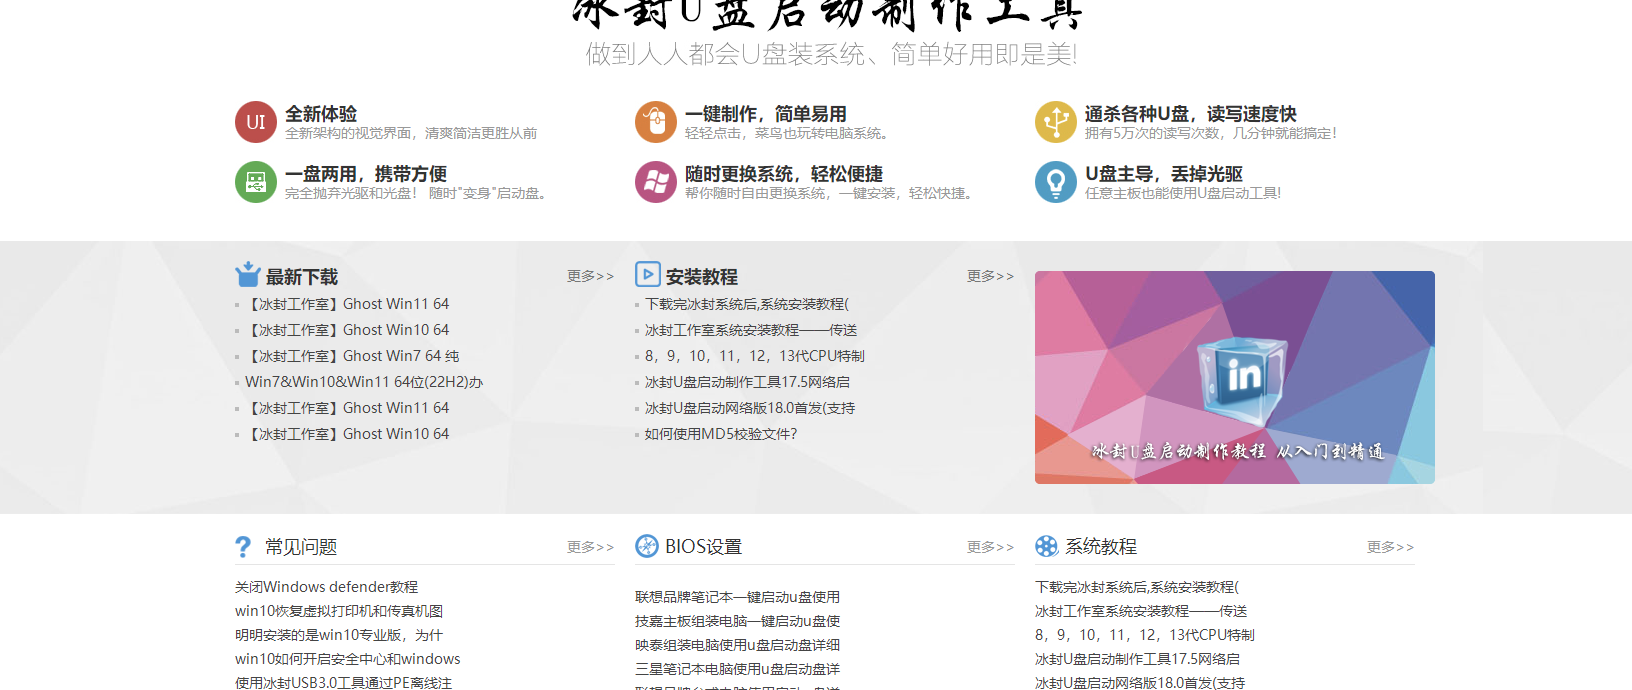Click the 全新体验 feature heading

click(x=321, y=114)
